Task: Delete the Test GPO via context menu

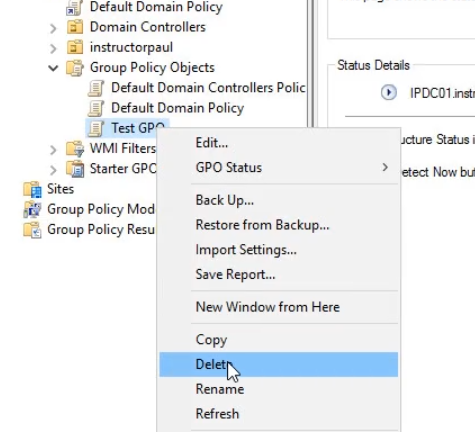Action: 278,364
